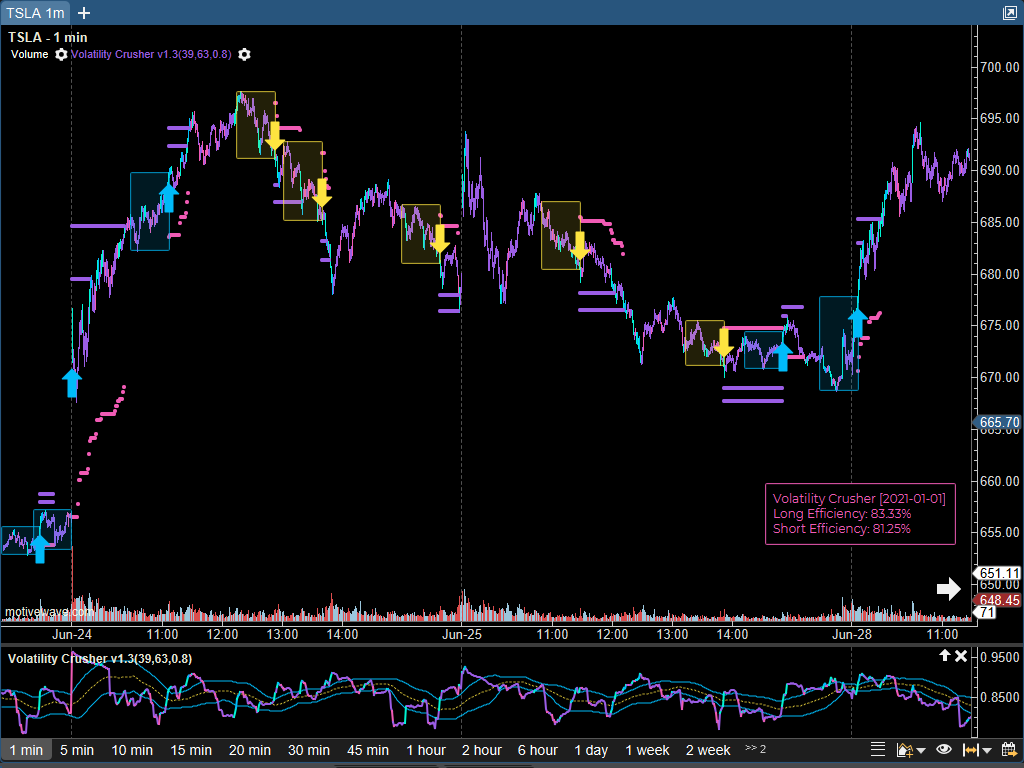This screenshot has height=768, width=1024.
Task: Click the volume value marker 71
Action: click(x=985, y=613)
